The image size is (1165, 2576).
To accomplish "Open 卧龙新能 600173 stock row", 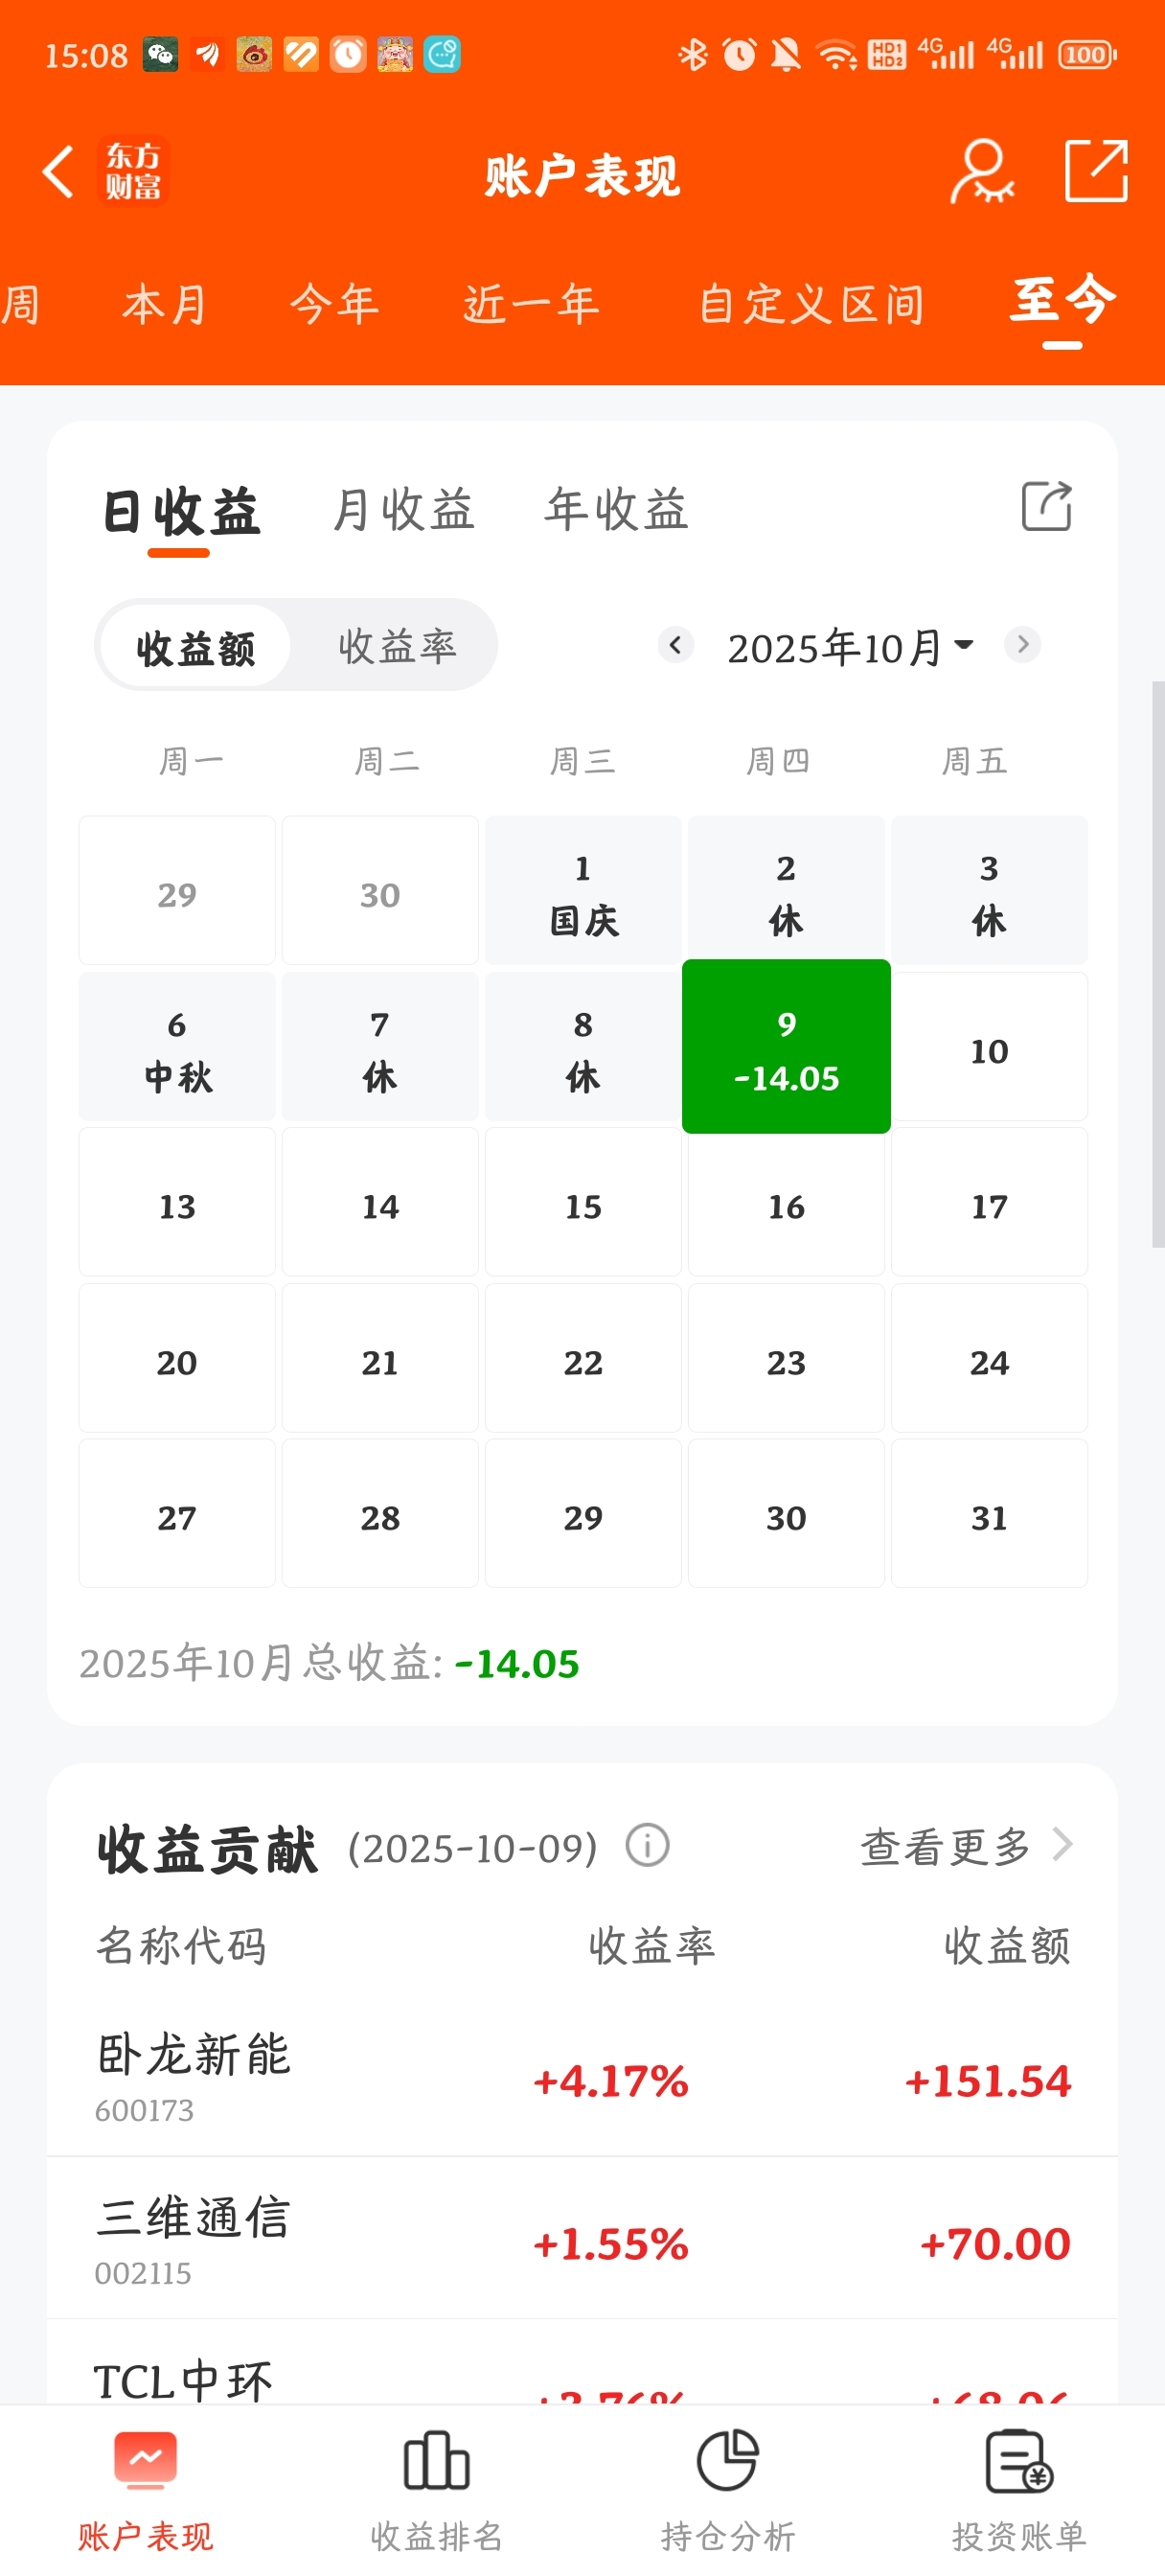I will tap(582, 2077).
